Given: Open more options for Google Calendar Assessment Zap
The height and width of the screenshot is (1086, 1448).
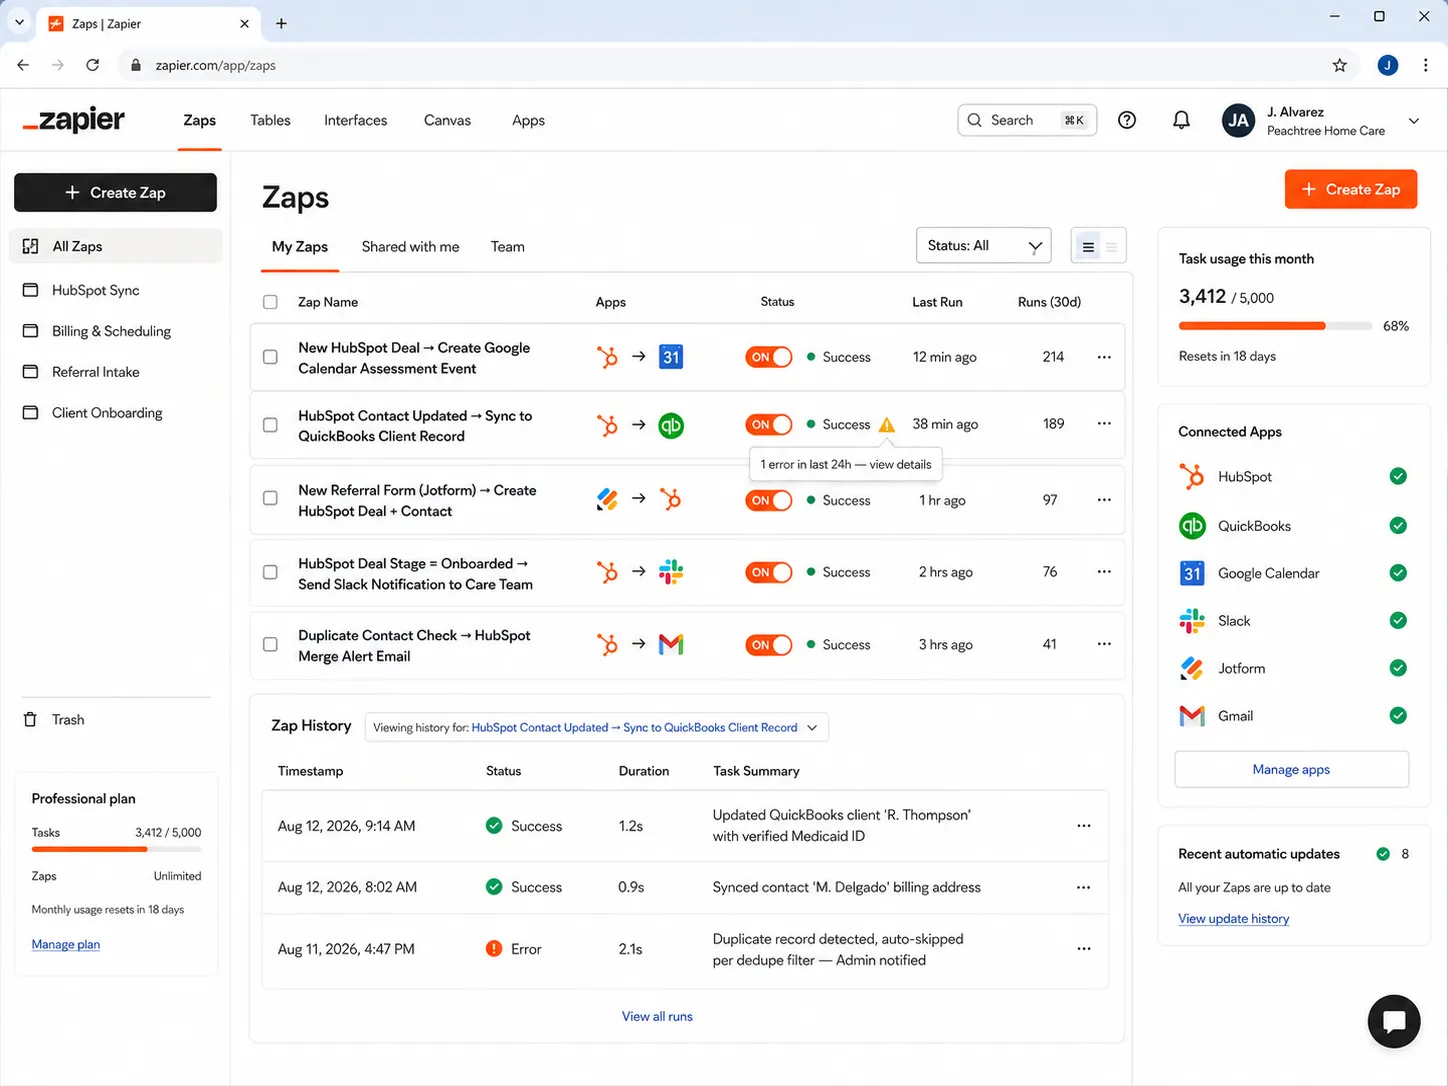Looking at the screenshot, I should pos(1104,357).
